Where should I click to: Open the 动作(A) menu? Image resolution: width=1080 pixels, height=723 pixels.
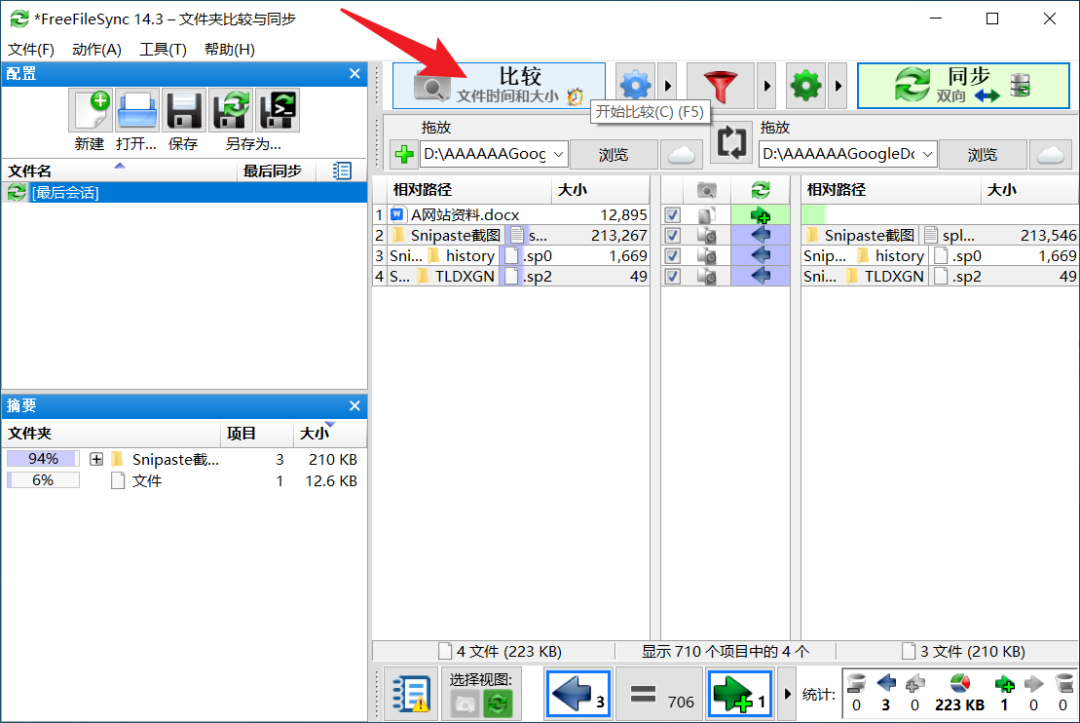pos(96,50)
